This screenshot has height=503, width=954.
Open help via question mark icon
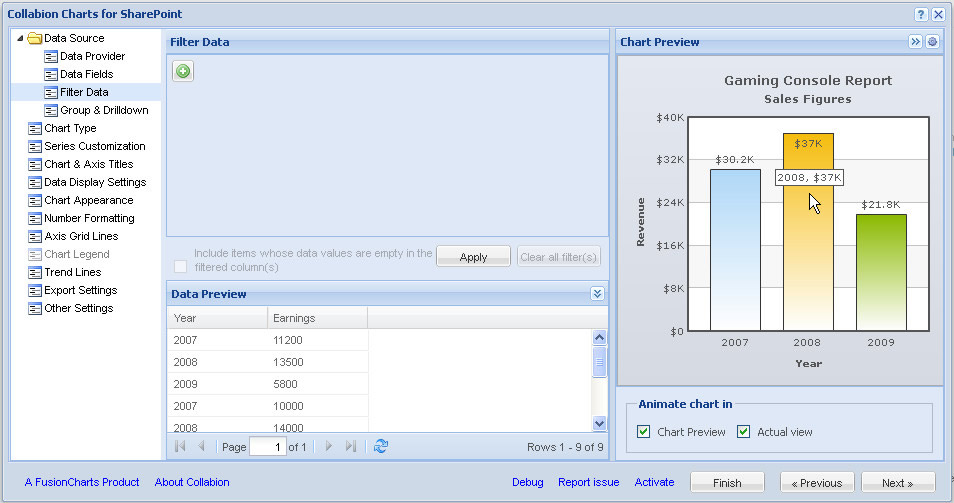921,15
